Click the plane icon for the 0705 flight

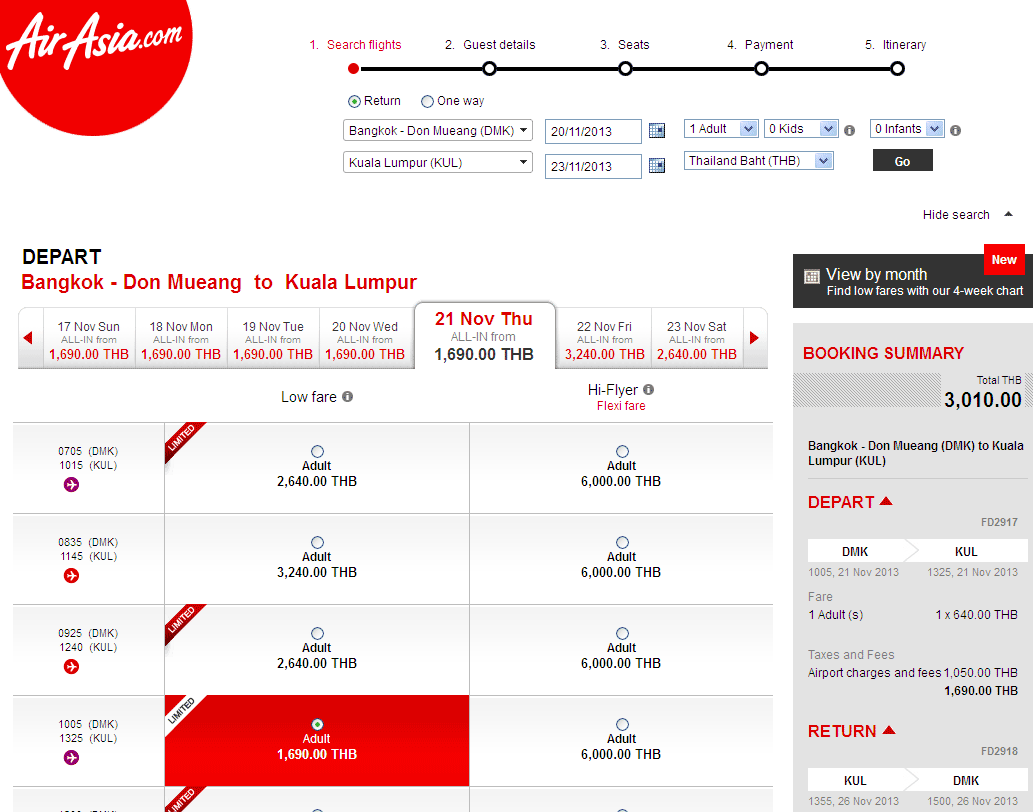[71, 485]
